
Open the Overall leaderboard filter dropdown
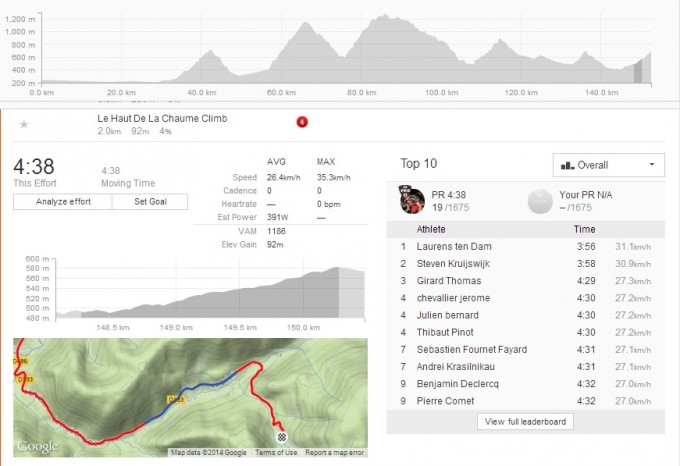(608, 165)
